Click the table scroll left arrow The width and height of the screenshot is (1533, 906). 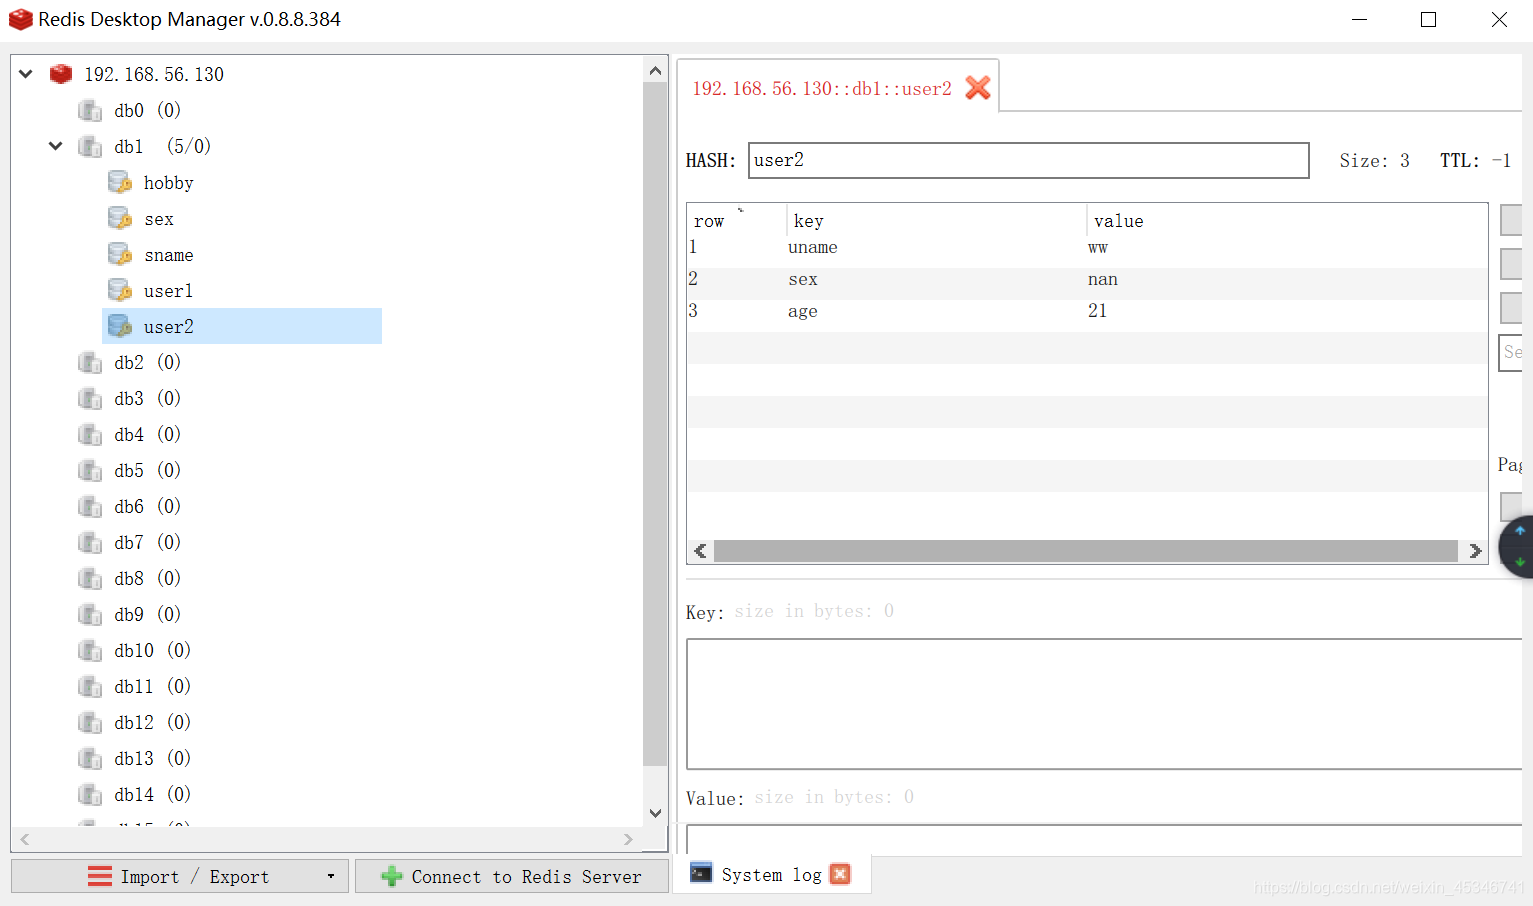(700, 551)
